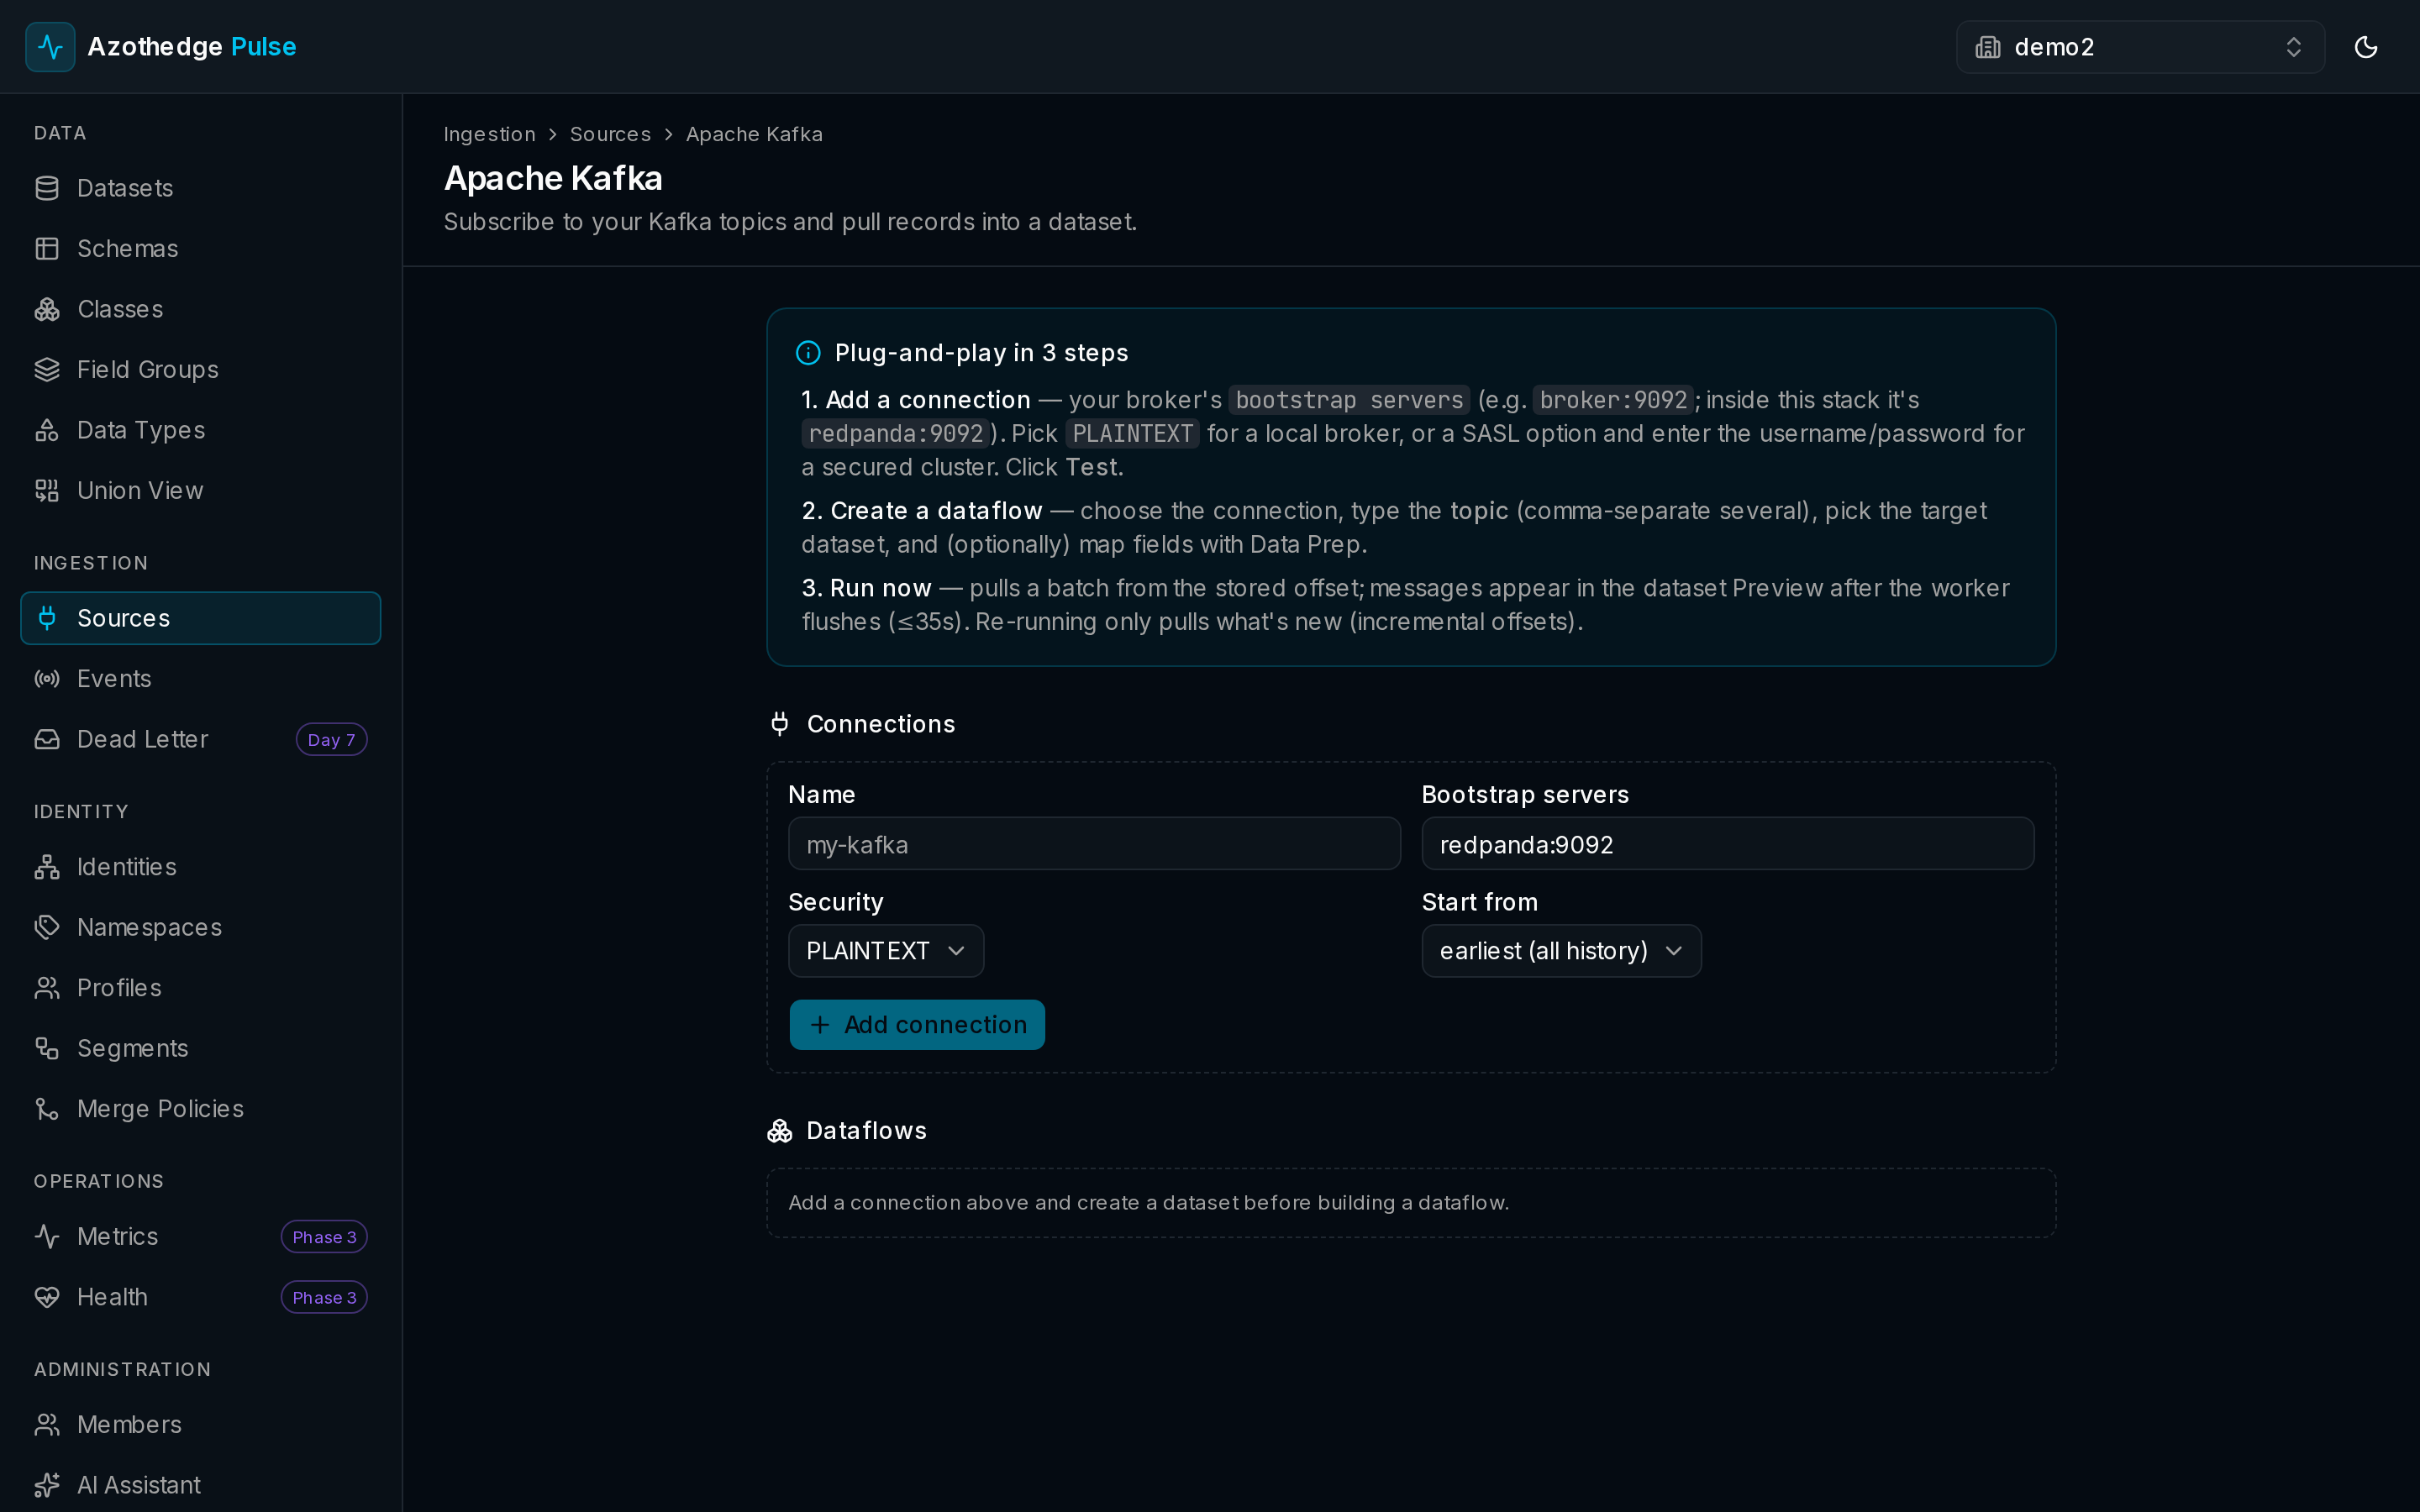
Task: Click the Members users icon
Action: (x=47, y=1425)
